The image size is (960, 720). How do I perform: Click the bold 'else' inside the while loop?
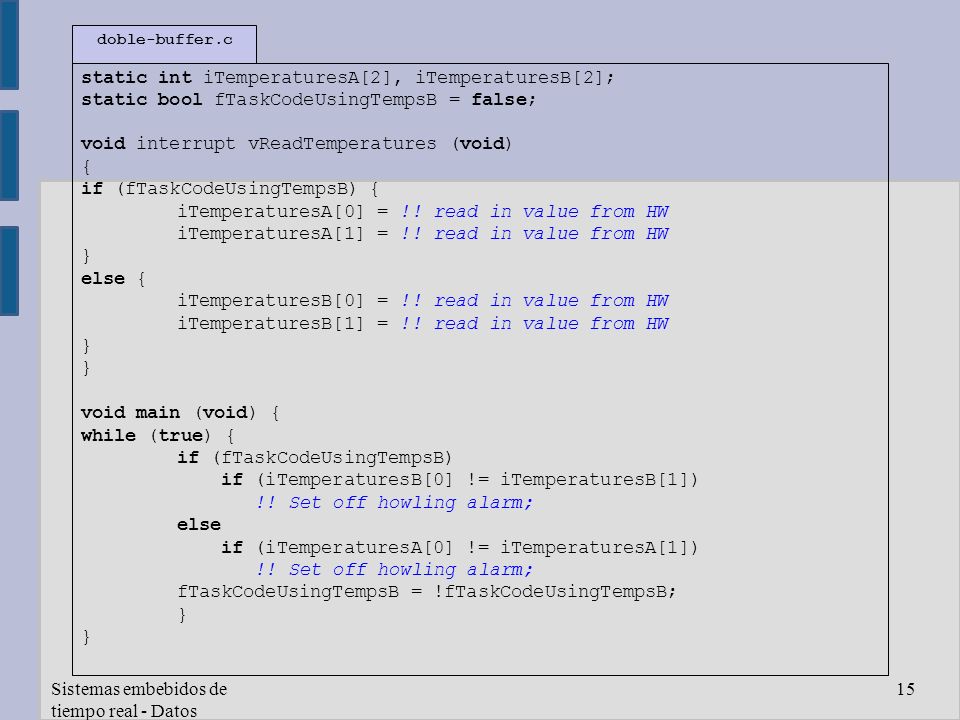pyautogui.click(x=199, y=525)
